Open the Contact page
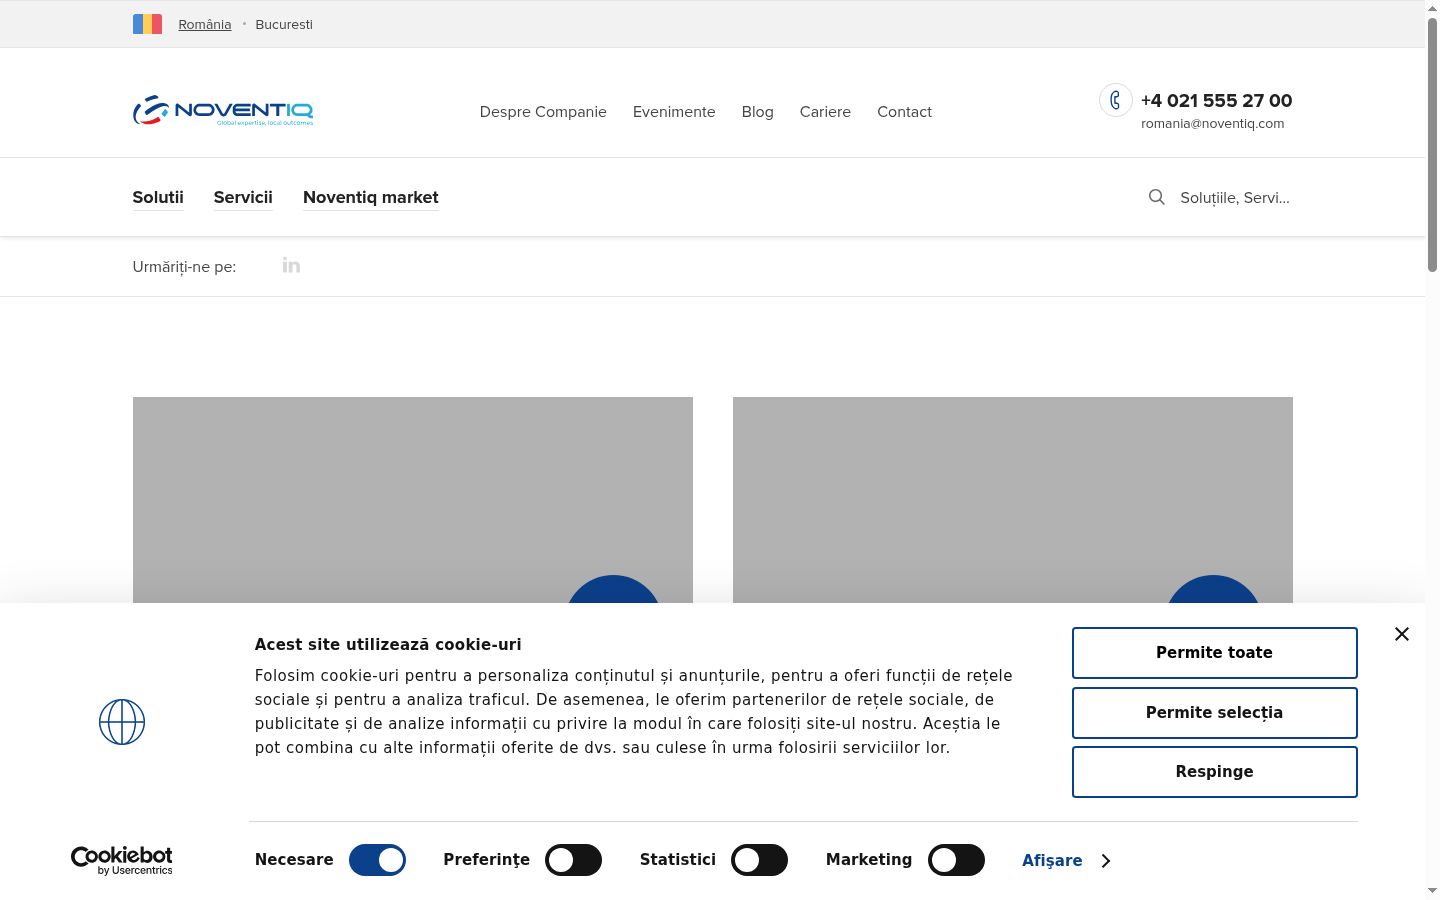 [x=904, y=112]
